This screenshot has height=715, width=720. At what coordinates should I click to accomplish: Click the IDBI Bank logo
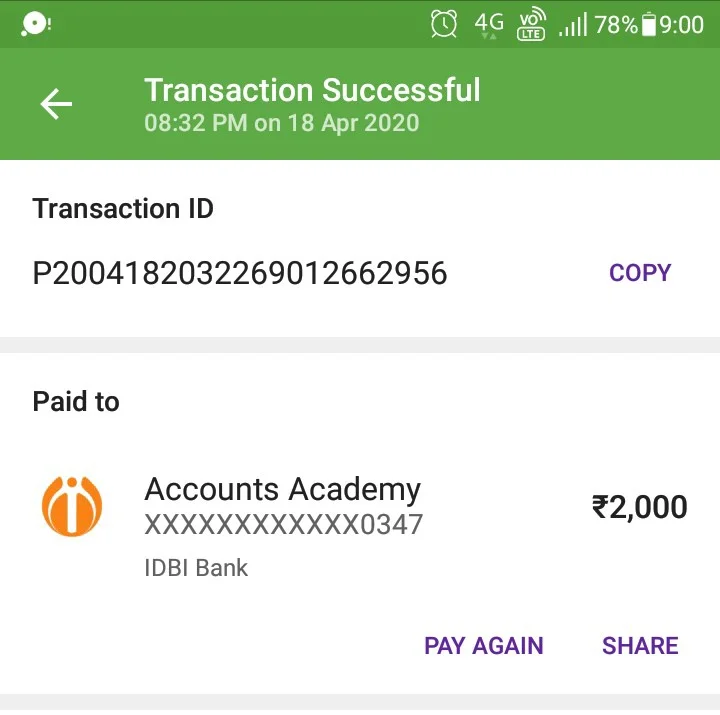coord(72,507)
